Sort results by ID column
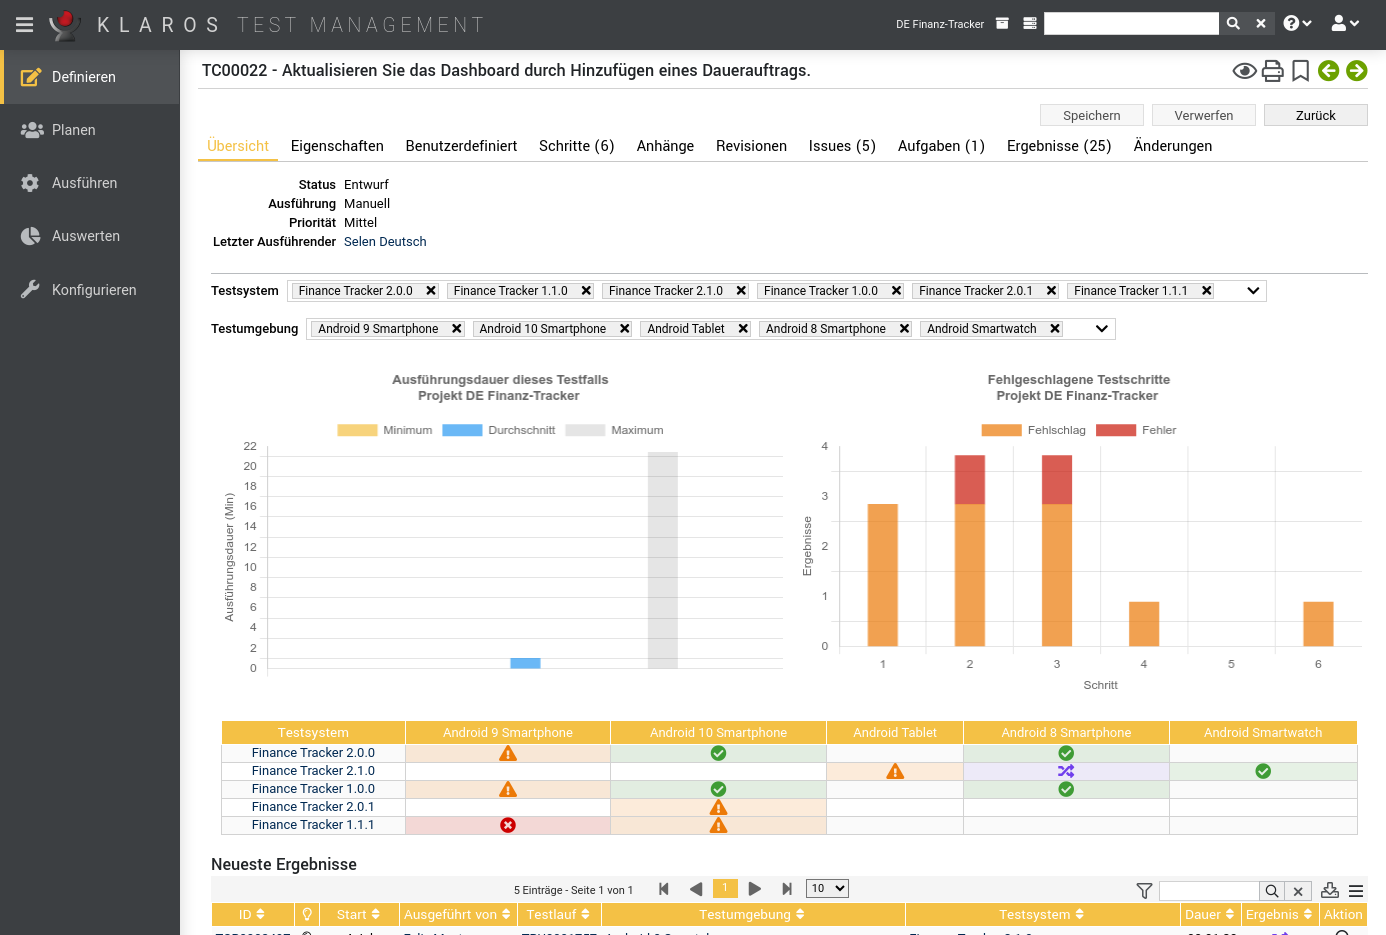 click(x=252, y=915)
